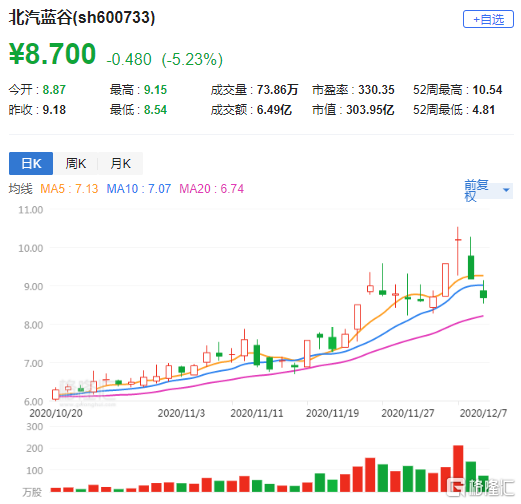The width and height of the screenshot is (521, 504).
Task: Click the price change -0.480
Action: [129, 59]
